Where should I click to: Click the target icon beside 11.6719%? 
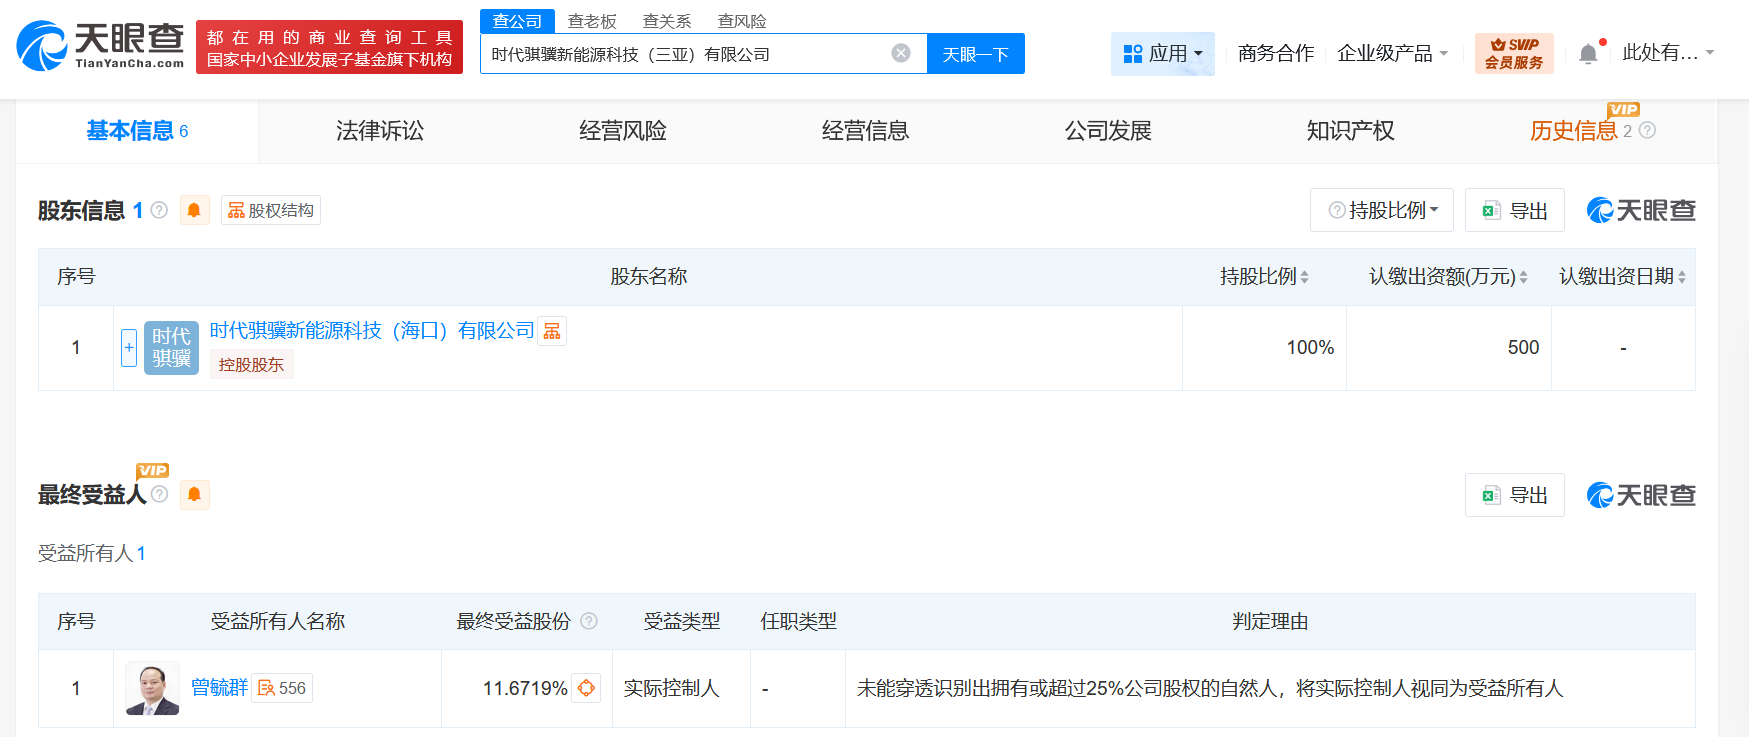pos(587,688)
